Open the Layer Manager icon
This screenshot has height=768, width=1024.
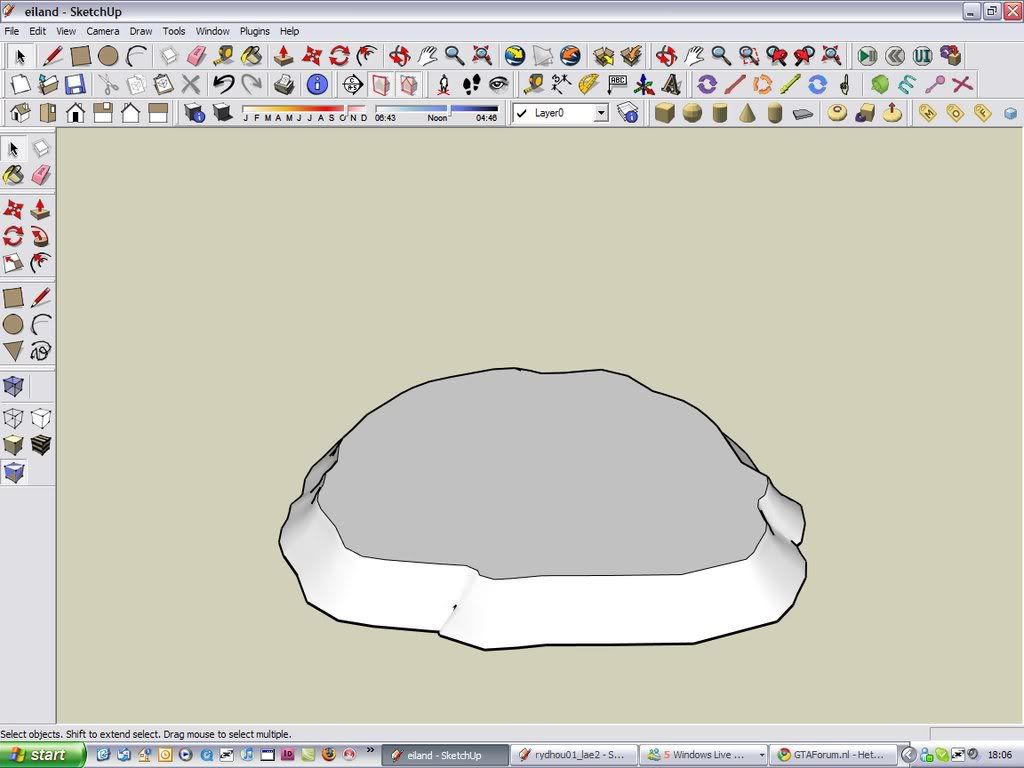pyautogui.click(x=628, y=113)
